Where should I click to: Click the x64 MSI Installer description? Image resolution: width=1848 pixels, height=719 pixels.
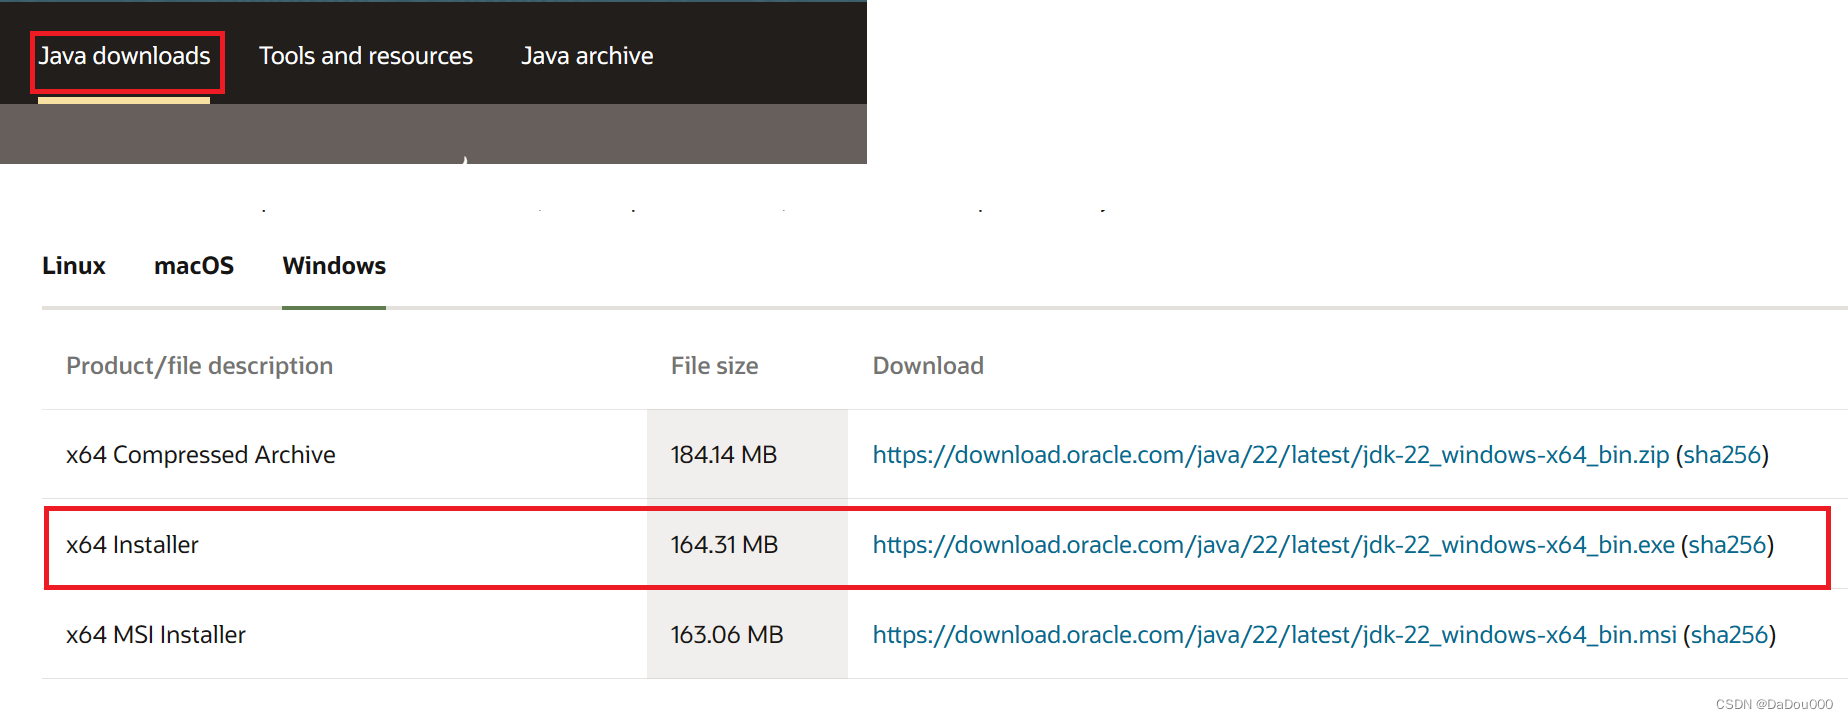click(156, 635)
